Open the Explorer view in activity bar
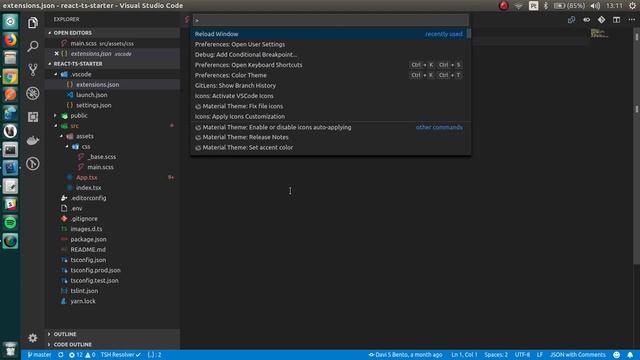The height and width of the screenshot is (360, 640). (33, 23)
